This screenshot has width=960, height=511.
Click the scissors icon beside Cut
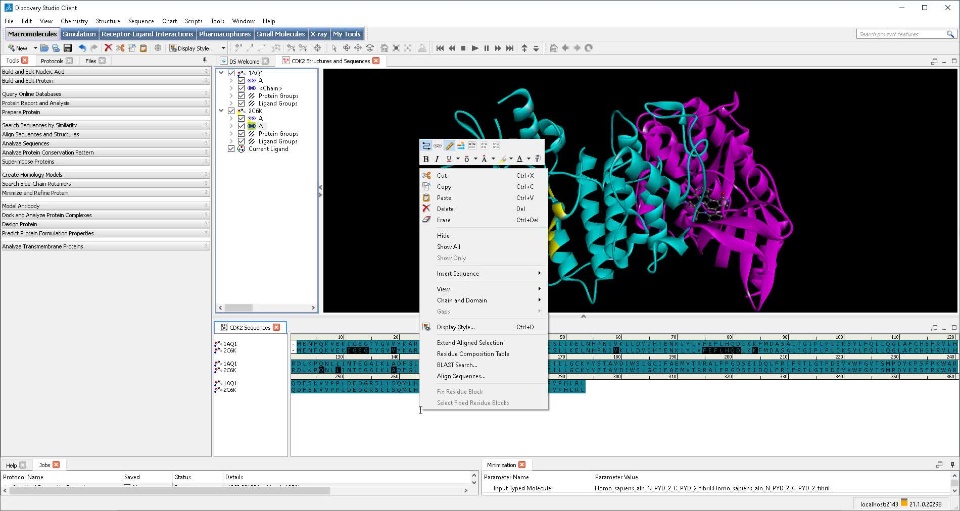pyautogui.click(x=427, y=175)
